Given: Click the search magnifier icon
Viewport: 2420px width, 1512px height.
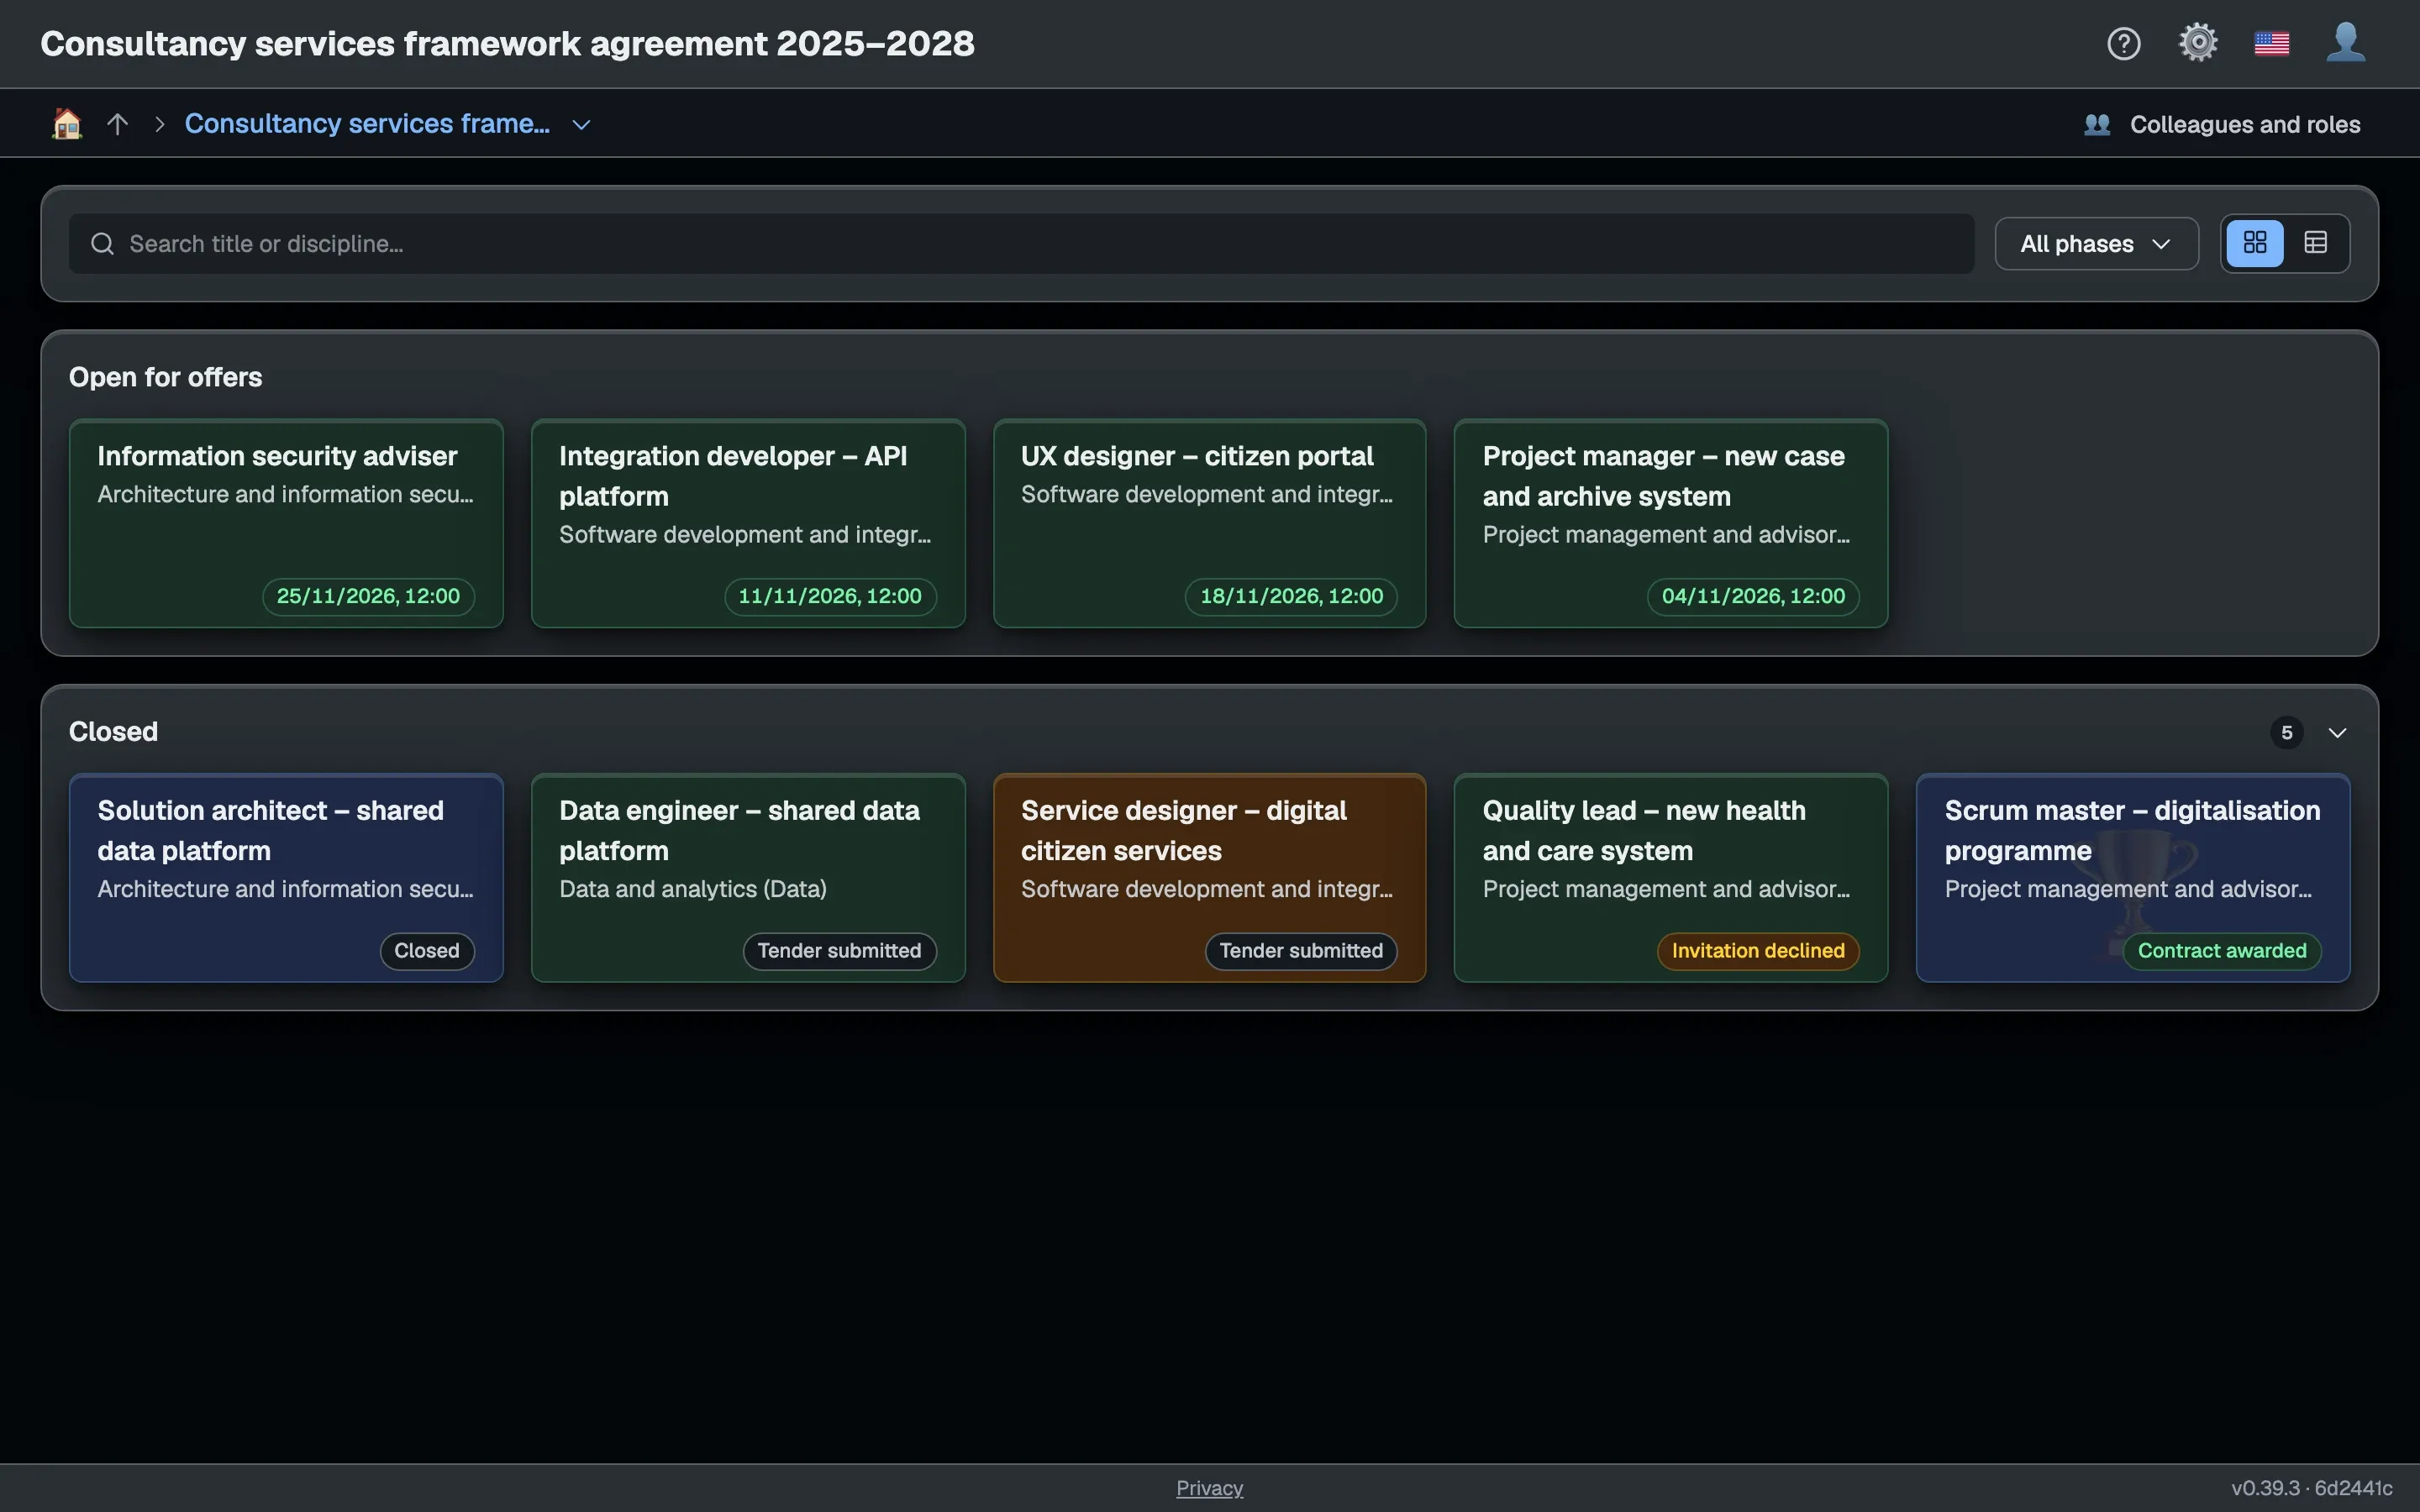Looking at the screenshot, I should click(x=102, y=244).
